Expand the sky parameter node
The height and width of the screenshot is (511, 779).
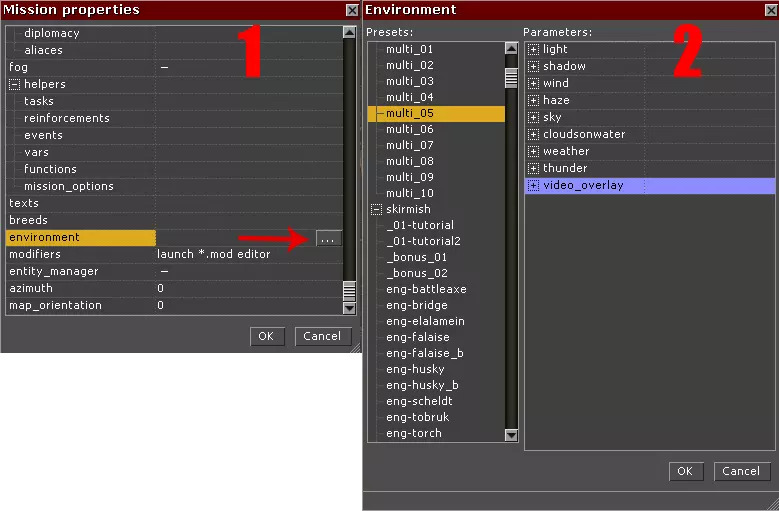click(x=533, y=117)
